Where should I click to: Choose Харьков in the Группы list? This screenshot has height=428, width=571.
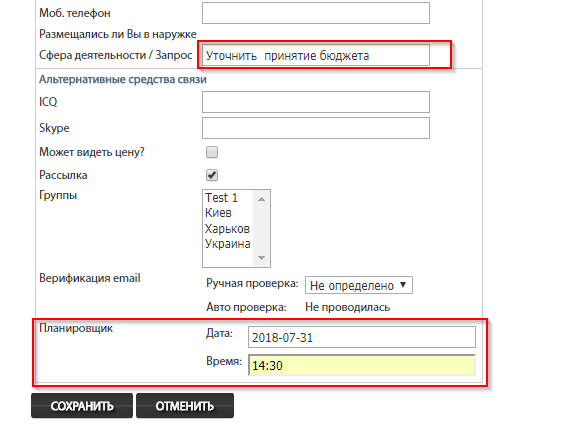(x=227, y=229)
